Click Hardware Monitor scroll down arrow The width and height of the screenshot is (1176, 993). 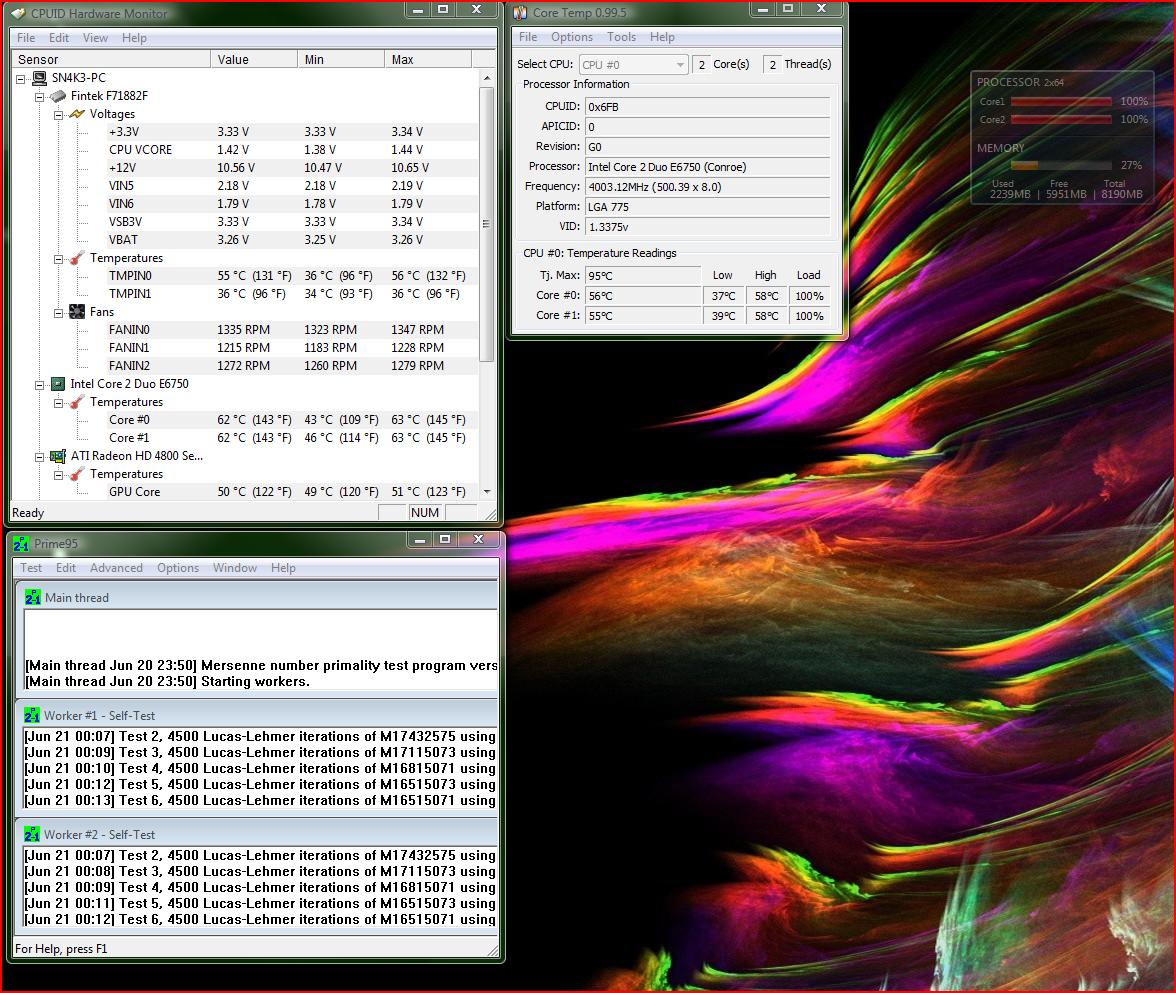(487, 492)
